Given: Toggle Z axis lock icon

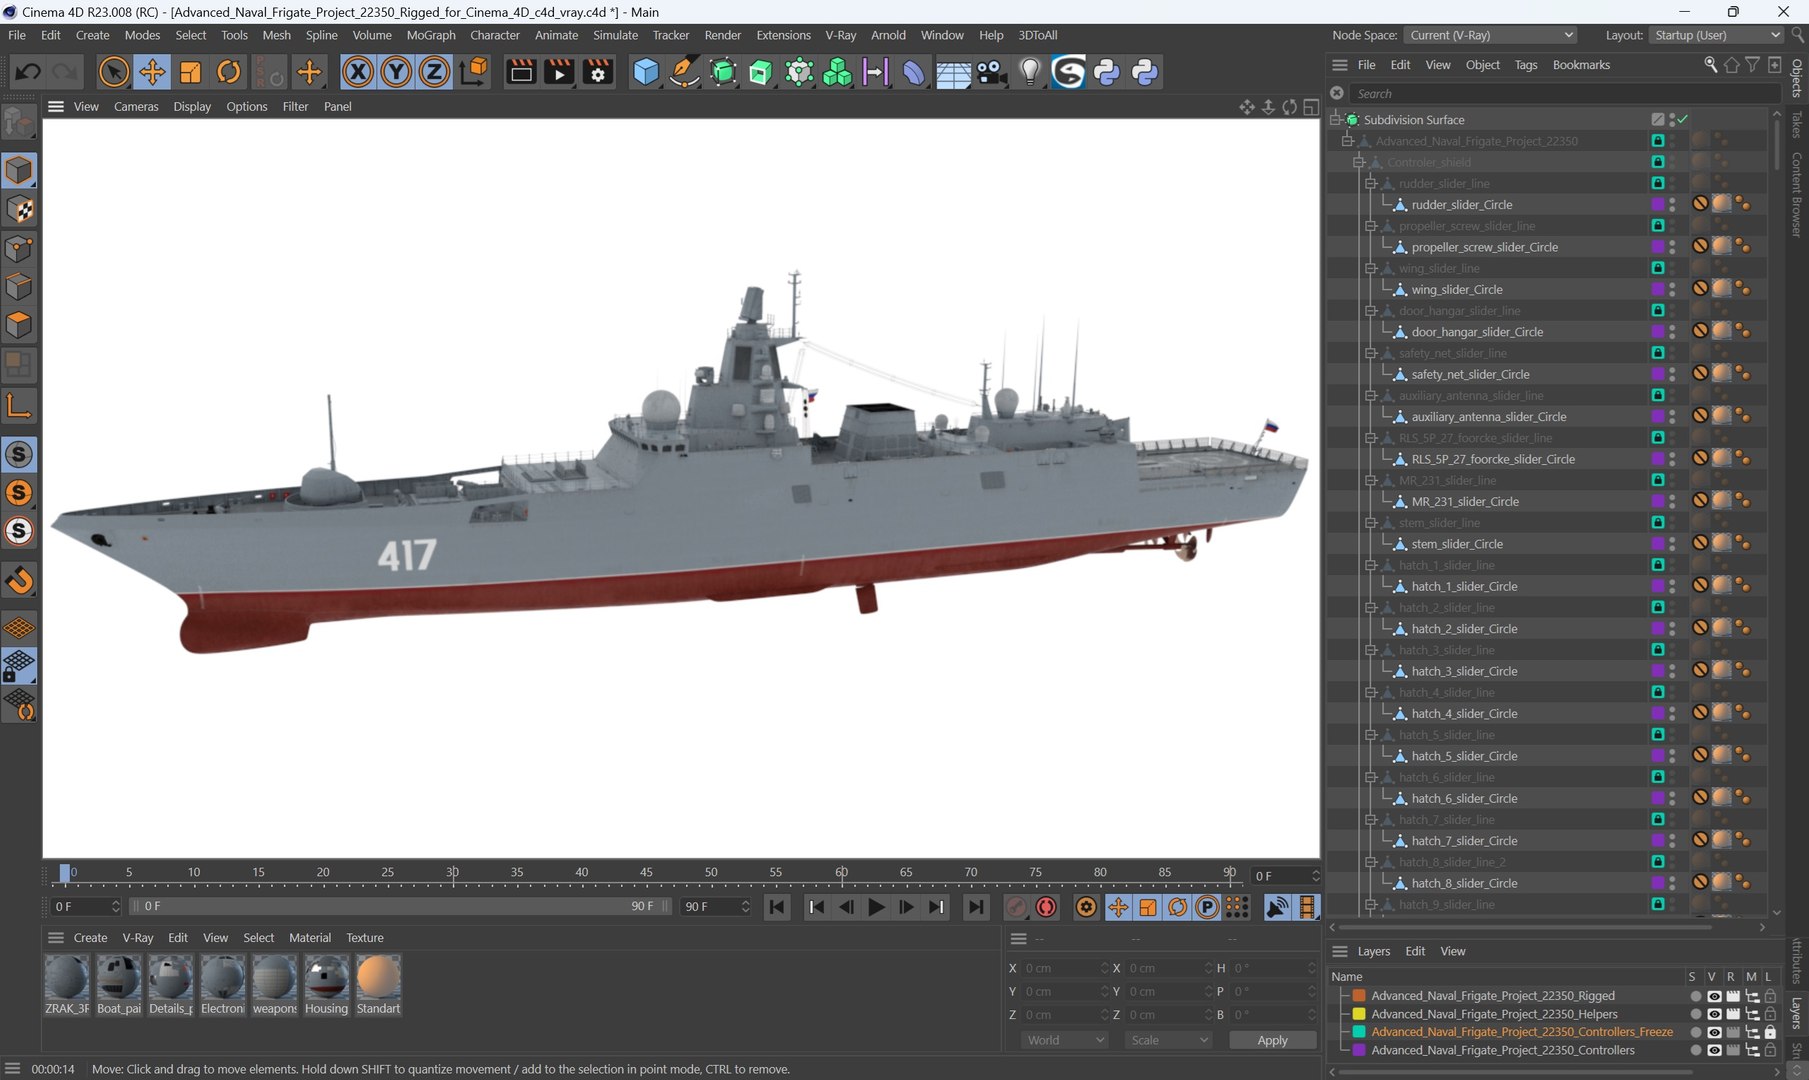Looking at the screenshot, I should (434, 72).
